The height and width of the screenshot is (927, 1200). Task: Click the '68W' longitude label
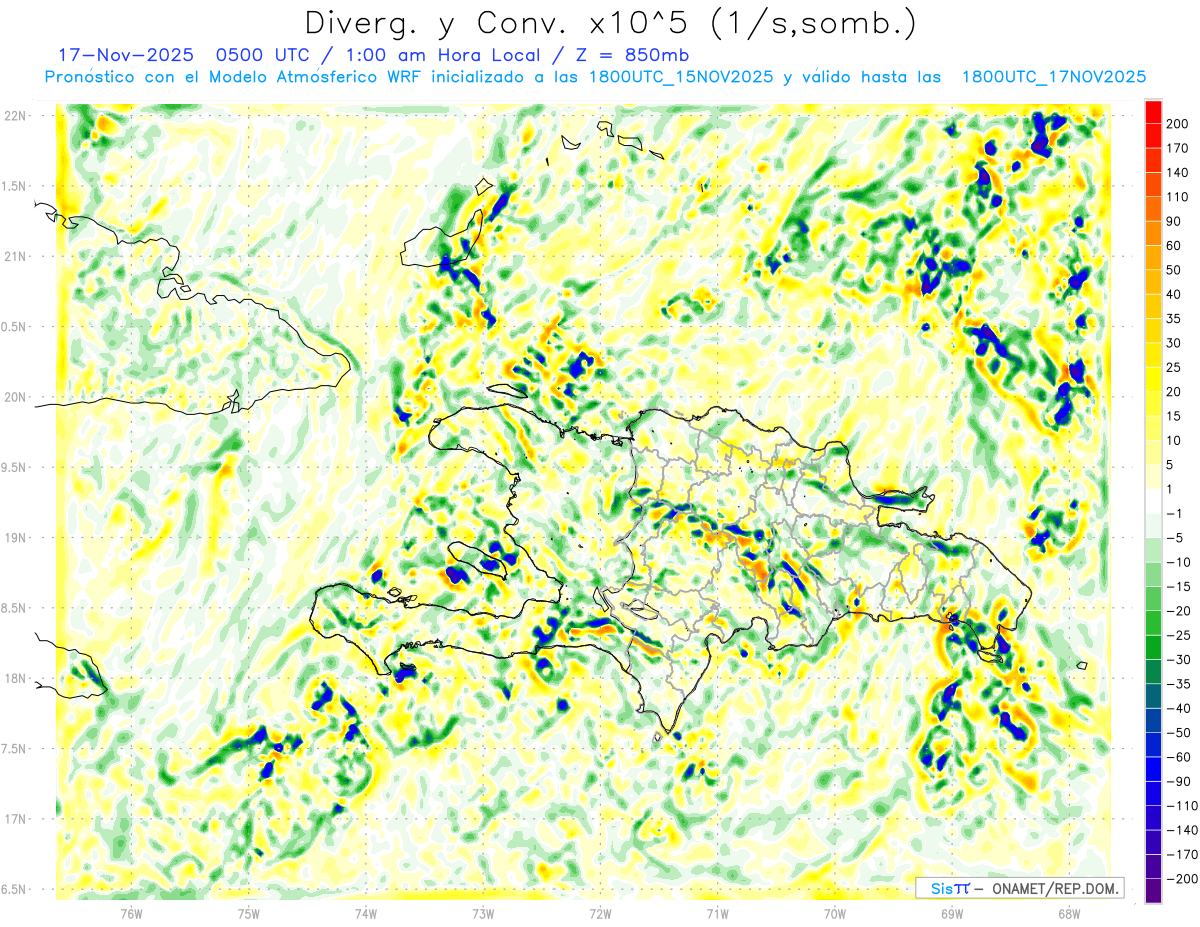1068,912
